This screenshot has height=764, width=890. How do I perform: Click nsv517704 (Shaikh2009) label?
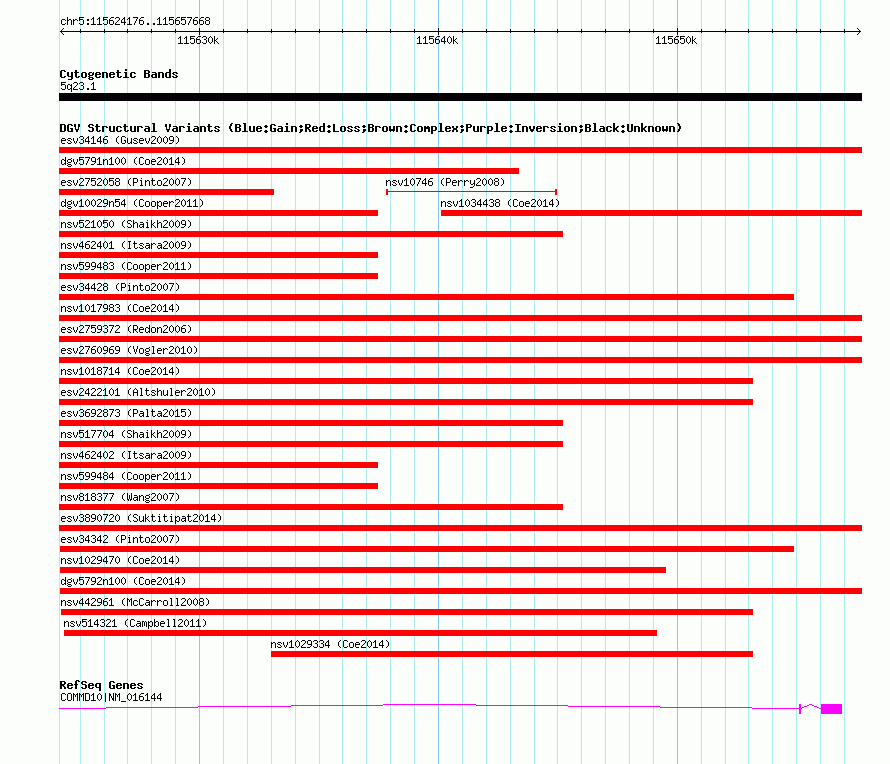[126, 434]
